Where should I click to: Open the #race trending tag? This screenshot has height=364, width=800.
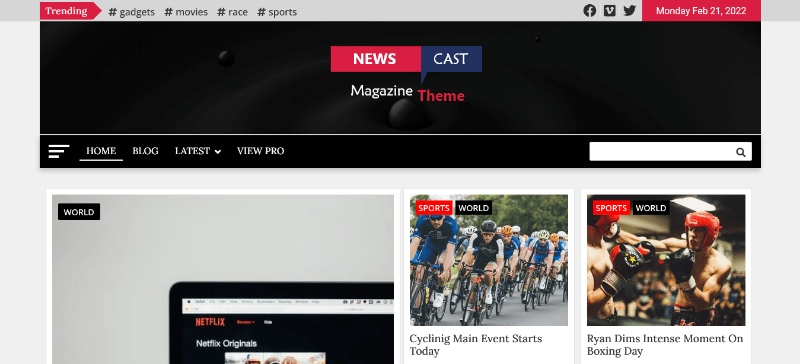point(232,12)
